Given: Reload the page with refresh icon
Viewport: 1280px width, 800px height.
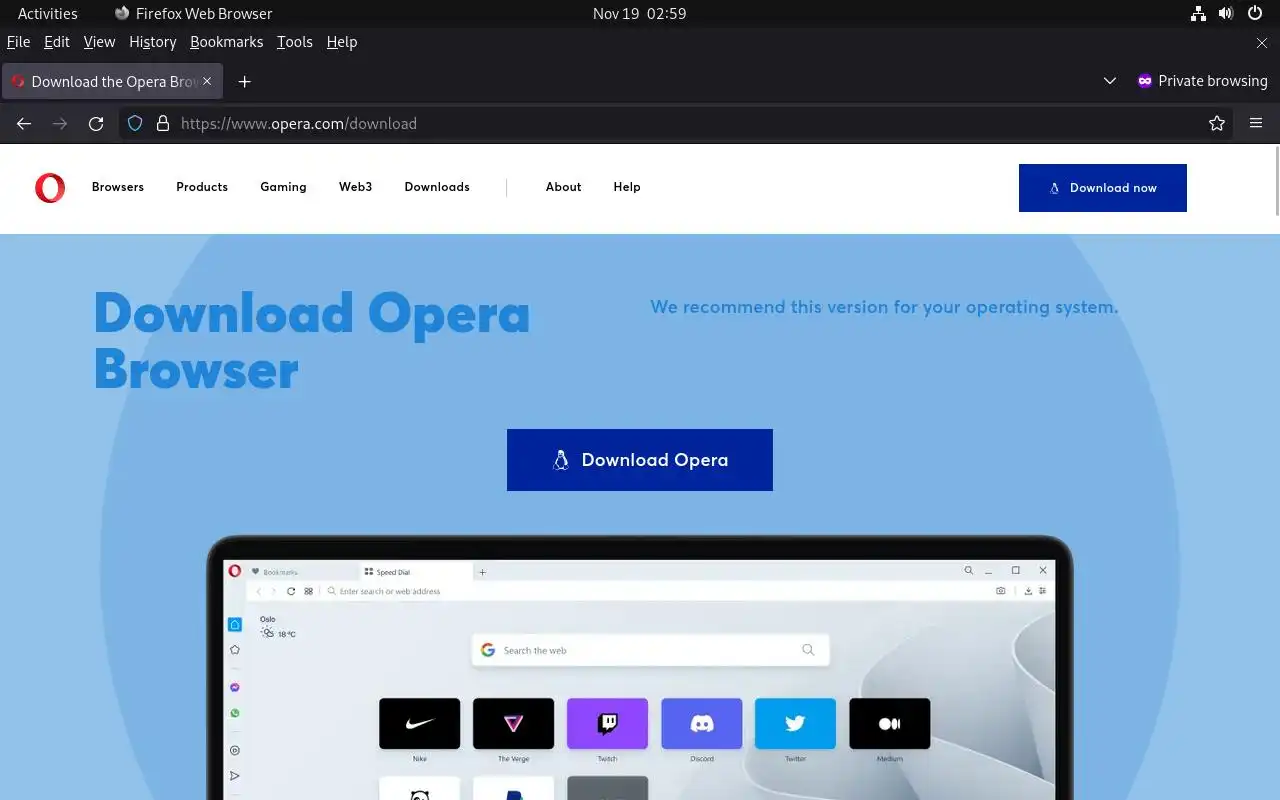Looking at the screenshot, I should (x=96, y=123).
